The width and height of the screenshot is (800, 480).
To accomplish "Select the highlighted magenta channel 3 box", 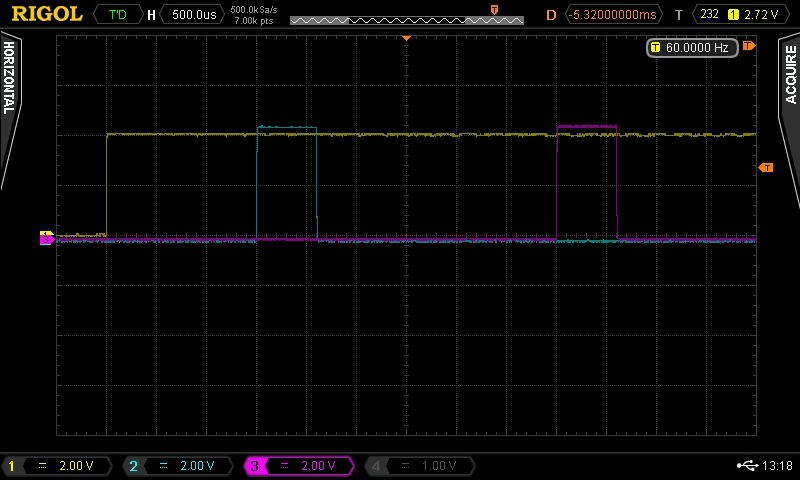I will [x=297, y=466].
